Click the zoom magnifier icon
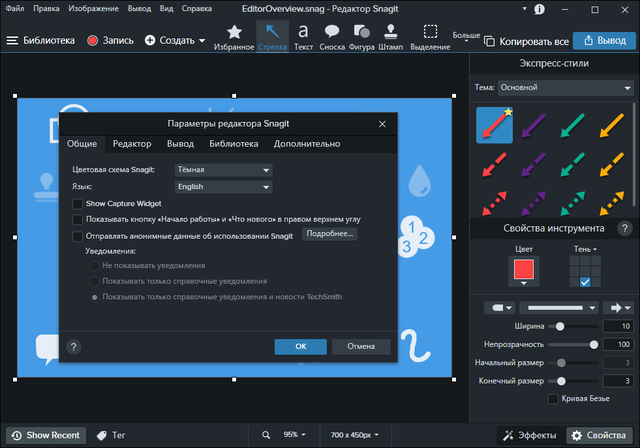 click(x=266, y=435)
